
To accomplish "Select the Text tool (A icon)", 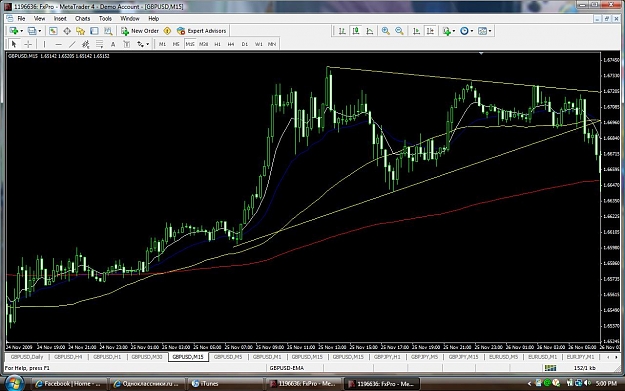I will [x=113, y=44].
